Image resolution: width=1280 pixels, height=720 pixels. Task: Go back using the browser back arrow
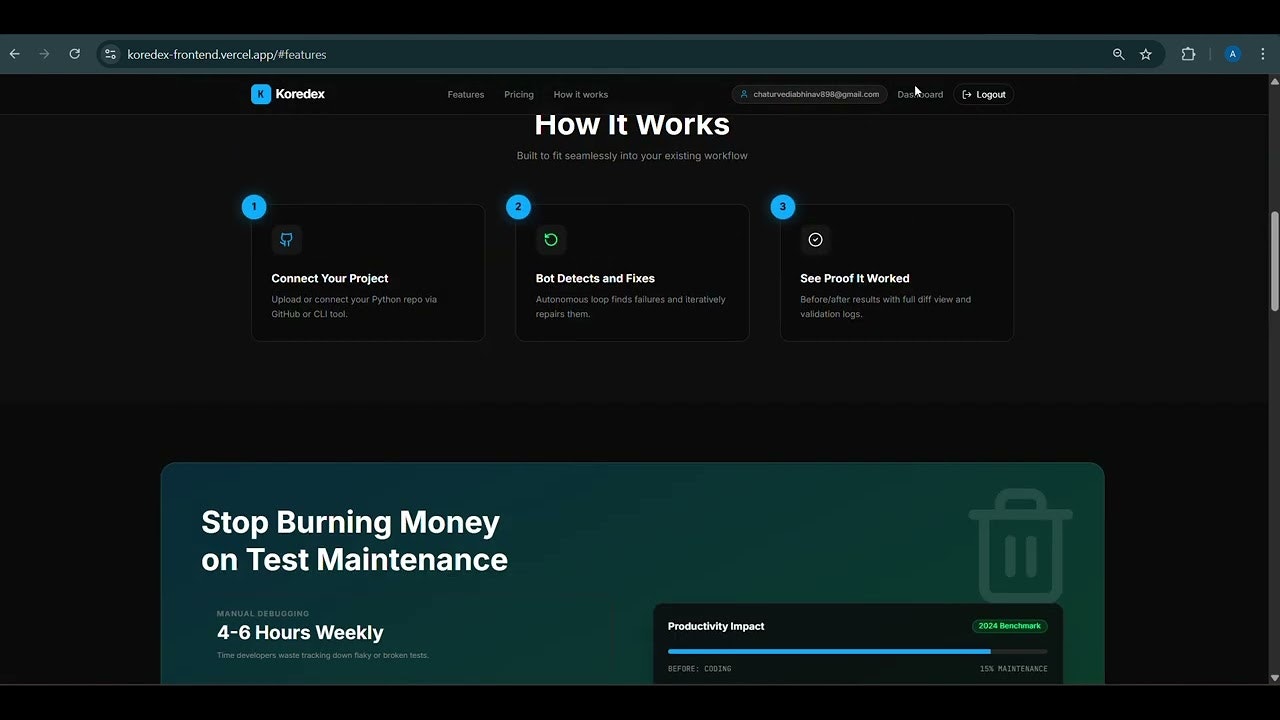click(15, 54)
